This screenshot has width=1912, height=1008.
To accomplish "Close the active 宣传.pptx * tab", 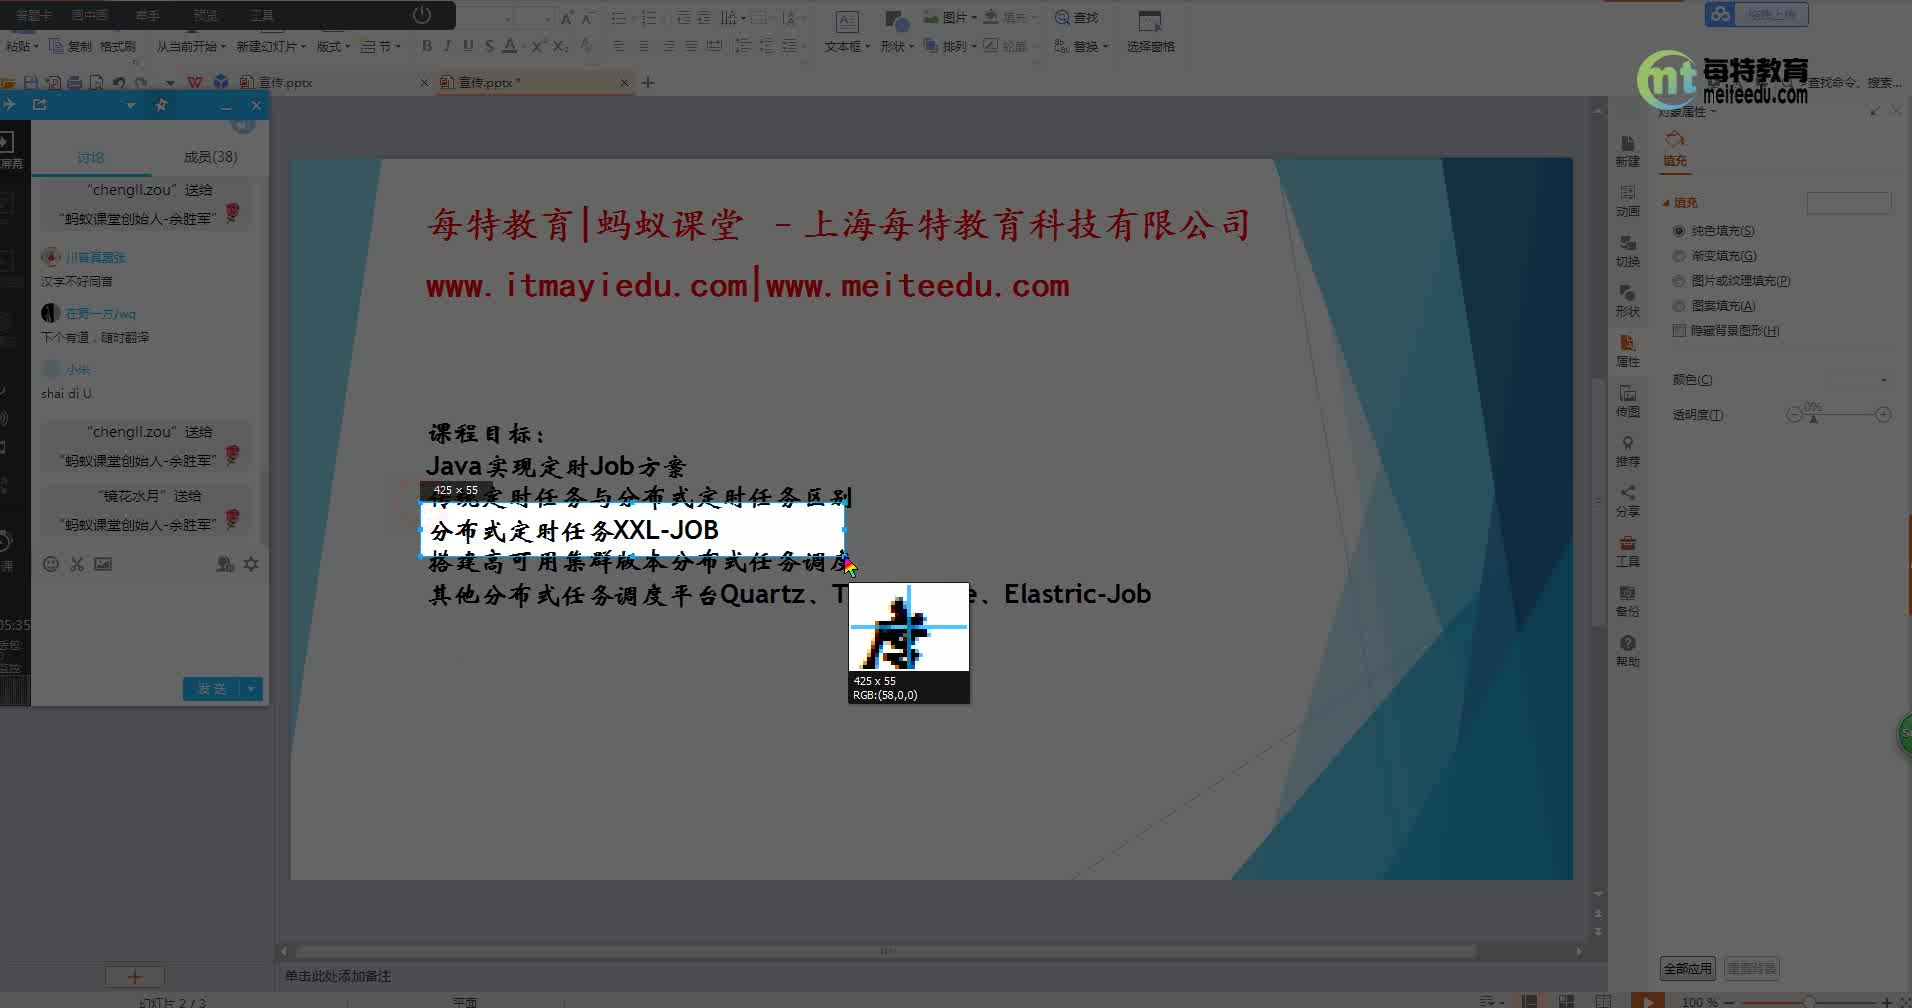I will [625, 82].
